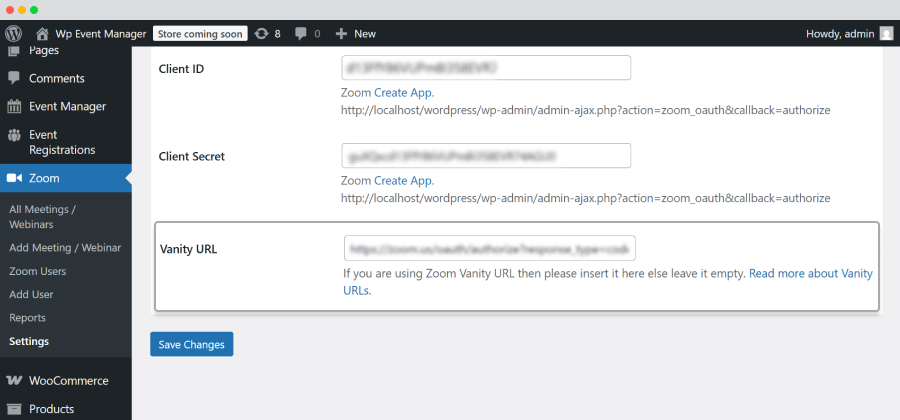This screenshot has height=420, width=900.
Task: Open the Howdy, admin account menu
Action: tap(840, 34)
